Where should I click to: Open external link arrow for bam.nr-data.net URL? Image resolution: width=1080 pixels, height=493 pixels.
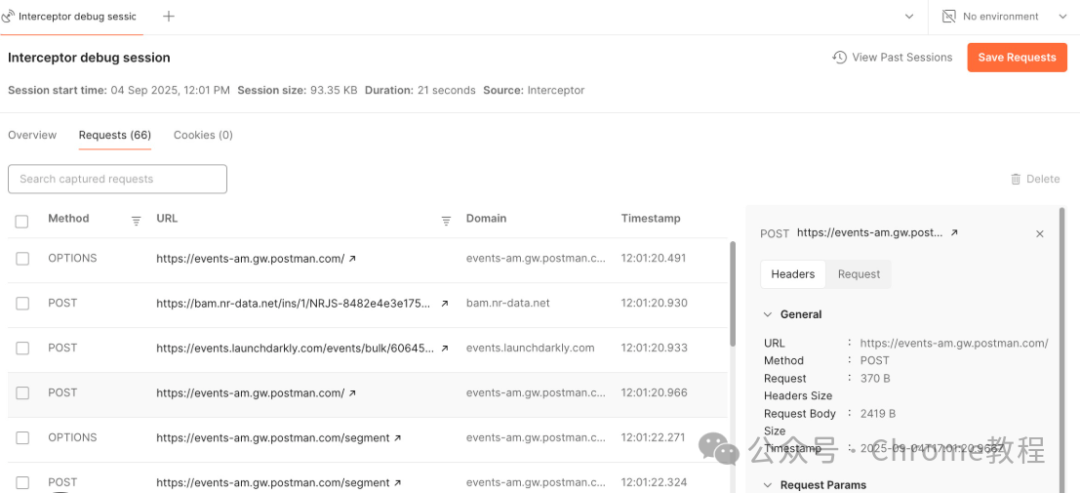[445, 304]
